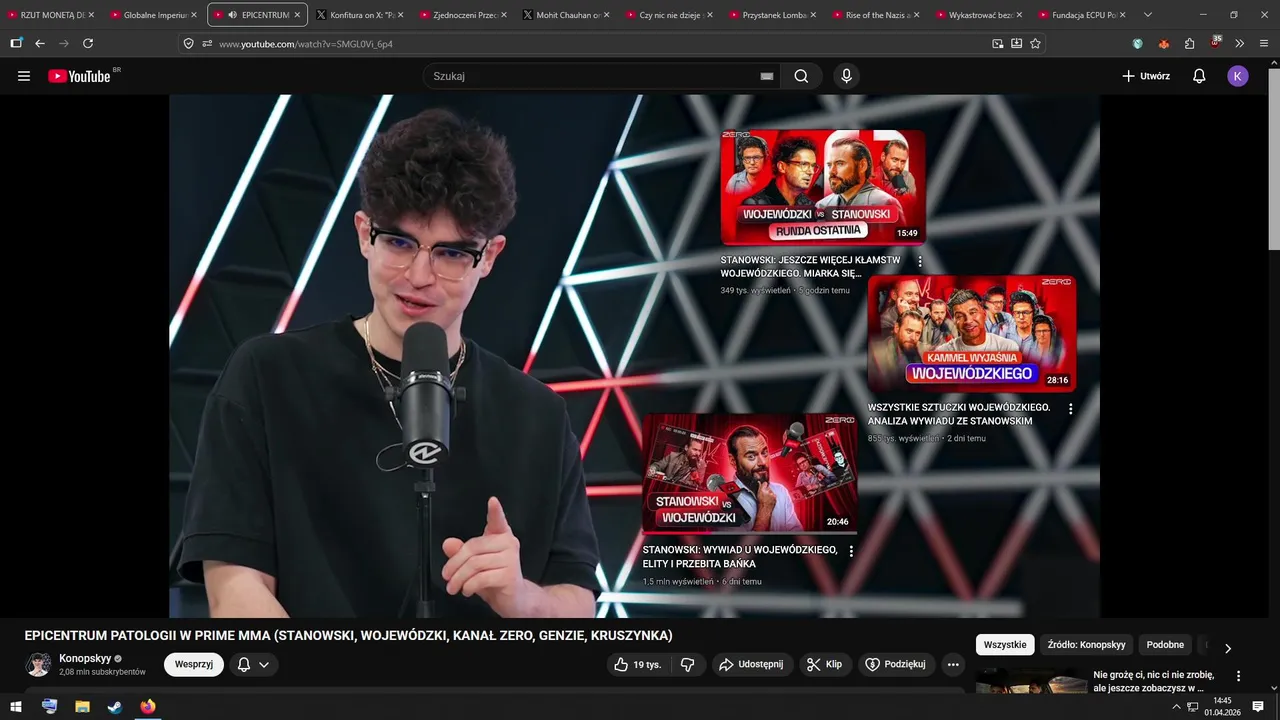Switch to 'Globalne Imperium' tab
Screen dimensions: 1280x720
[155, 15]
